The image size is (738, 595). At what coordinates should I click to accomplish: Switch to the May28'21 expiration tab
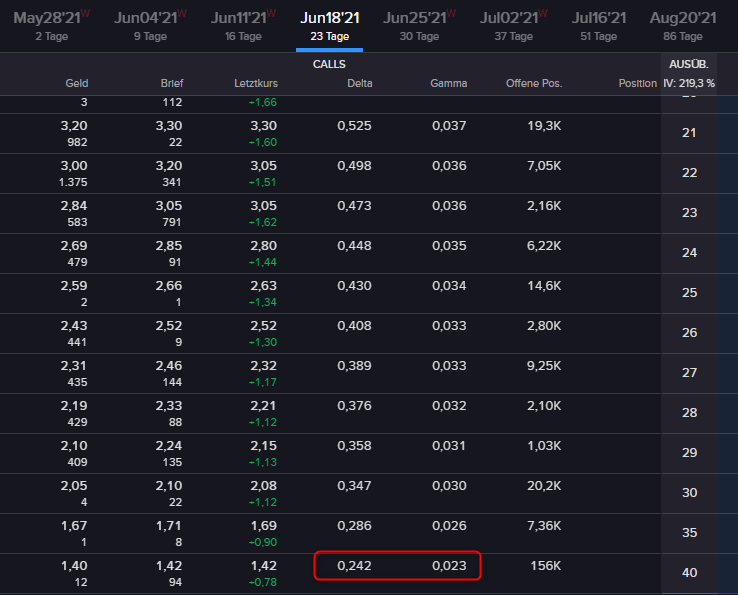coord(52,25)
